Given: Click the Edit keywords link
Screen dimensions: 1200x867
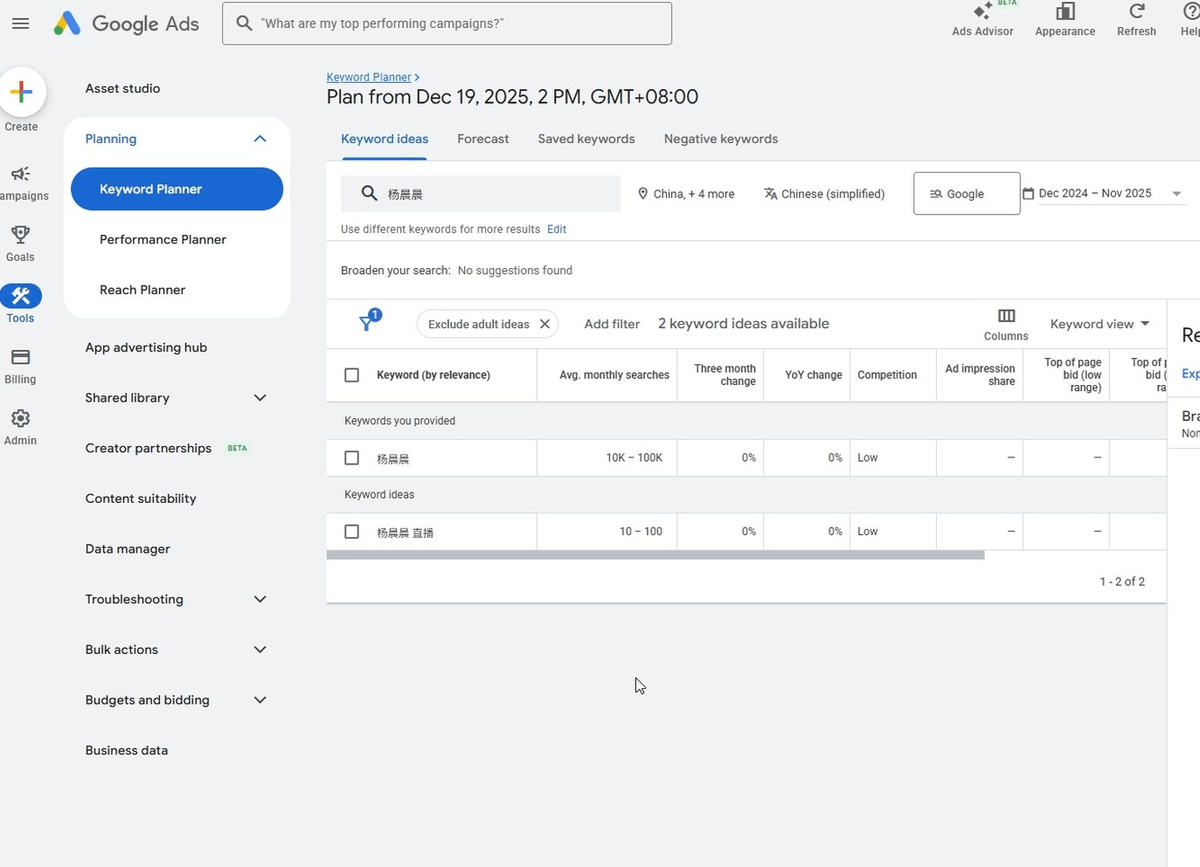Looking at the screenshot, I should click(x=557, y=229).
